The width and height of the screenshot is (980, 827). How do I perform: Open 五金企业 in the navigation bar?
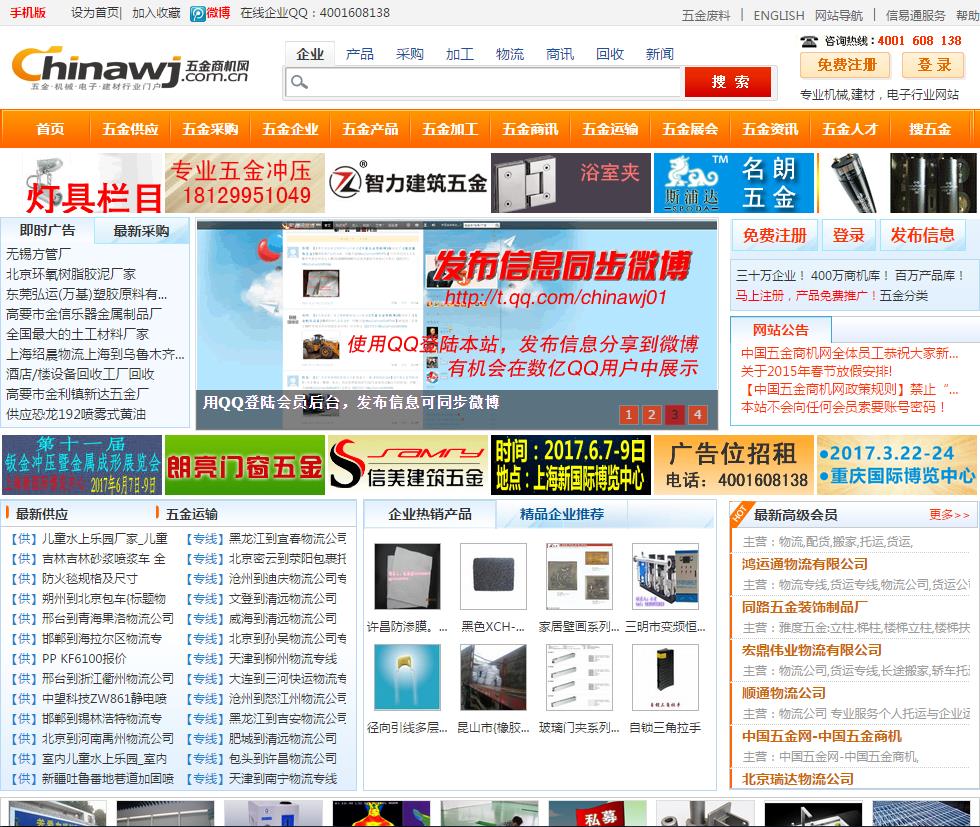290,129
